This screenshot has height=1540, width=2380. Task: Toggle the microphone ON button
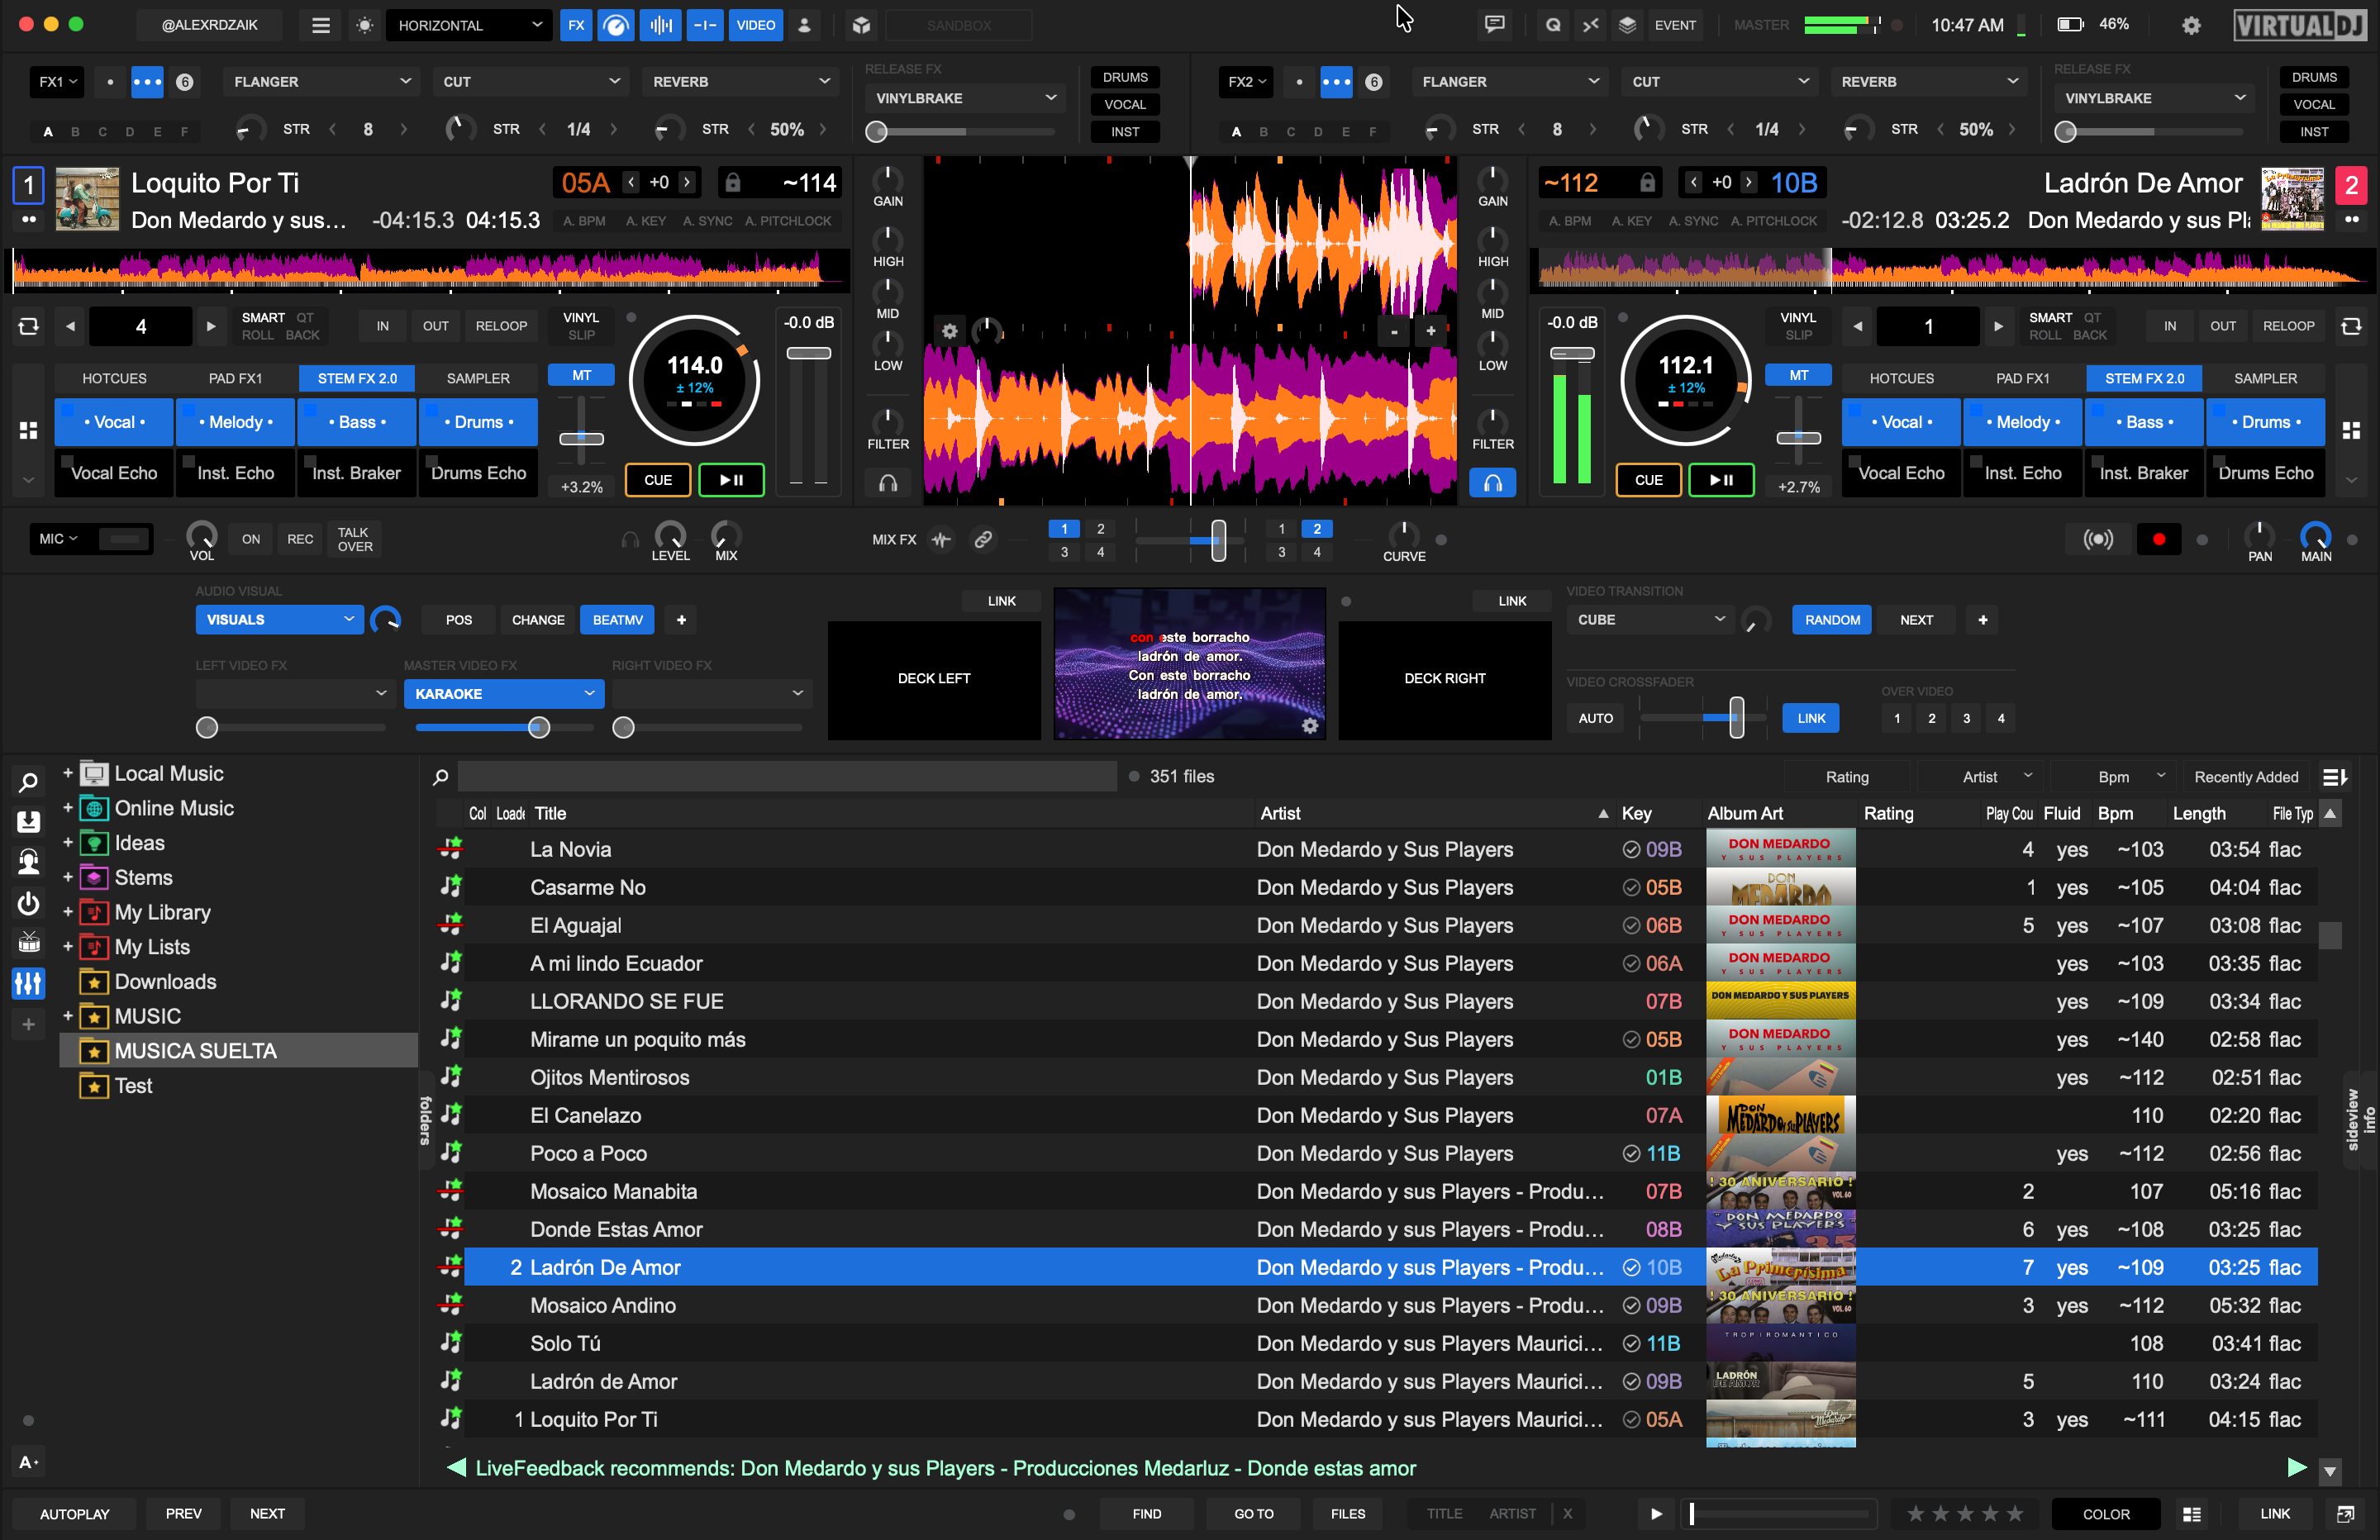[x=250, y=539]
